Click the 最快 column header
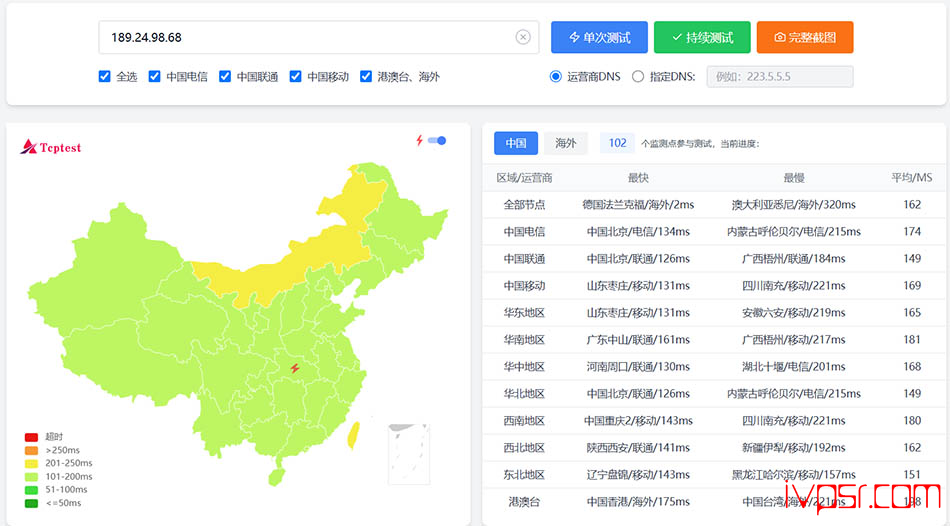 pyautogui.click(x=638, y=178)
